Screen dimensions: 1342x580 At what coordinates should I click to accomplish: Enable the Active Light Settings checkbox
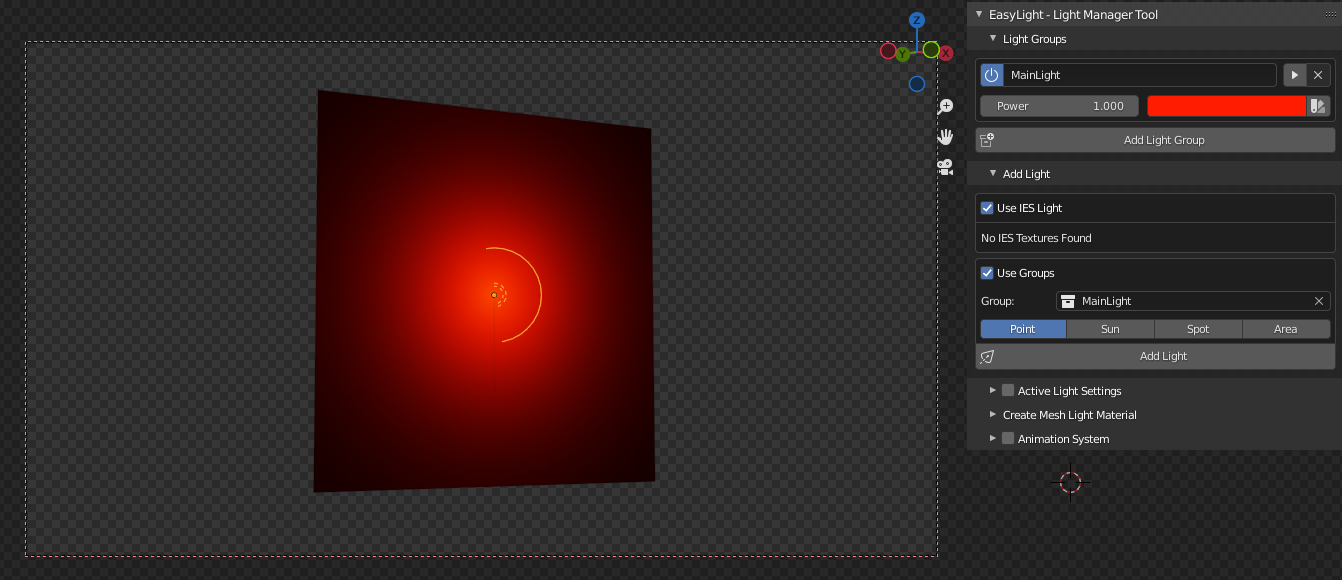coord(1008,391)
